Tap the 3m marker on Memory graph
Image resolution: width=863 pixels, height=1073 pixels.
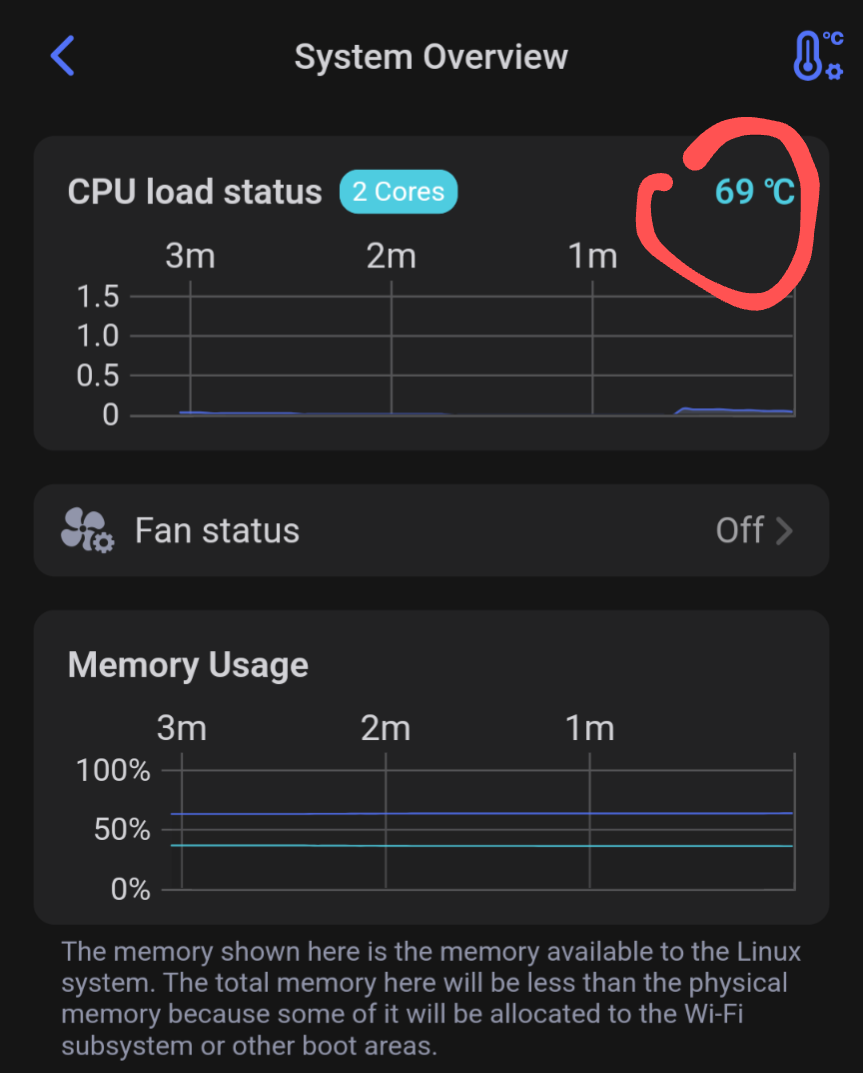tap(182, 728)
